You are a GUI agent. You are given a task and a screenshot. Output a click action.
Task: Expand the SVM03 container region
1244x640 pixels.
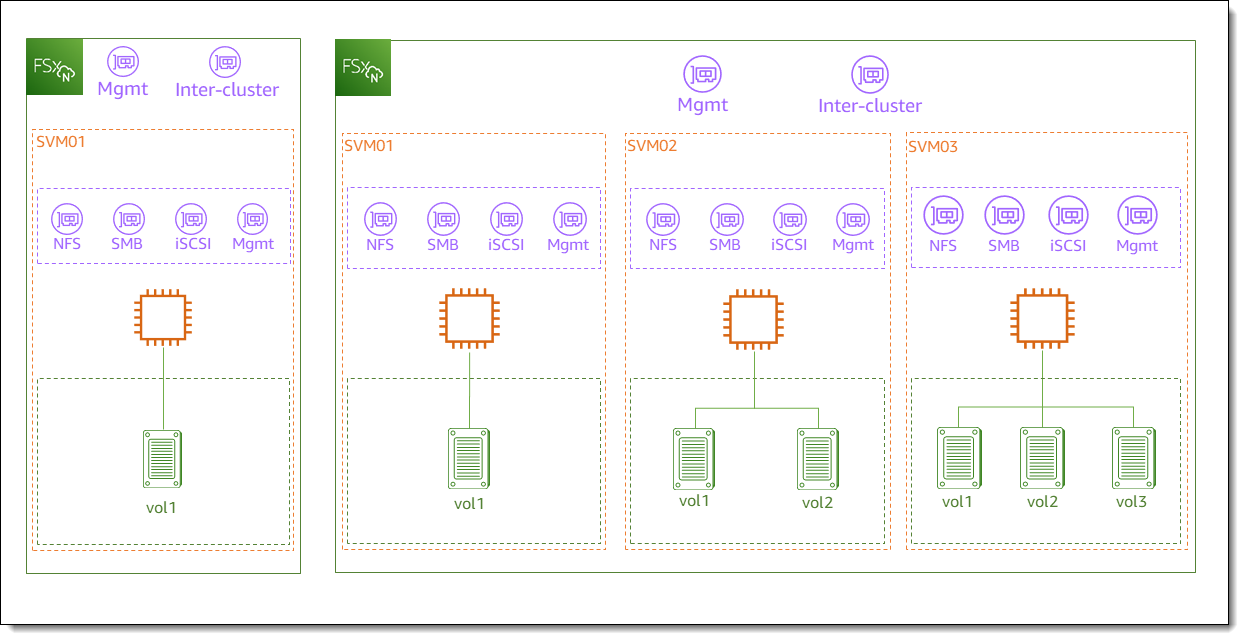1046,340
